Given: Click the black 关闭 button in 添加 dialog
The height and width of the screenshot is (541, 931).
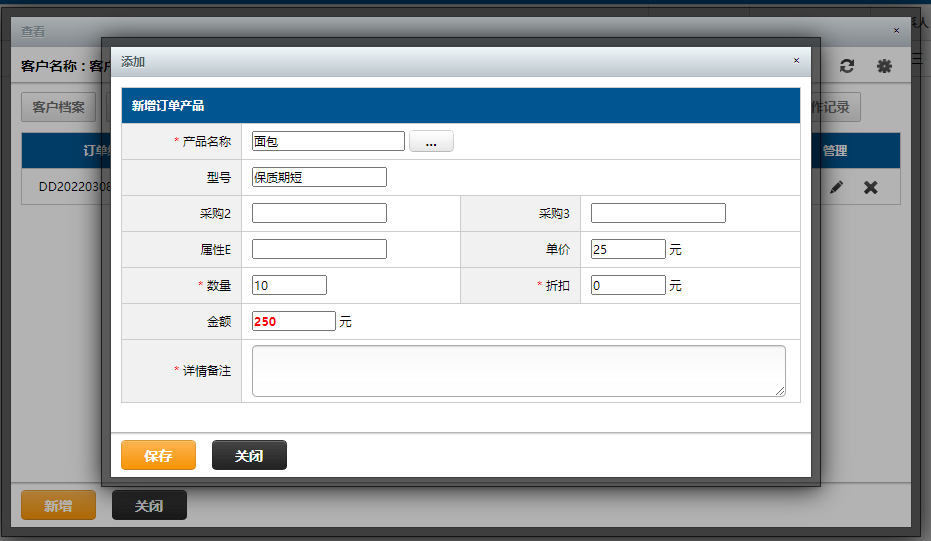Looking at the screenshot, I should pos(249,455).
